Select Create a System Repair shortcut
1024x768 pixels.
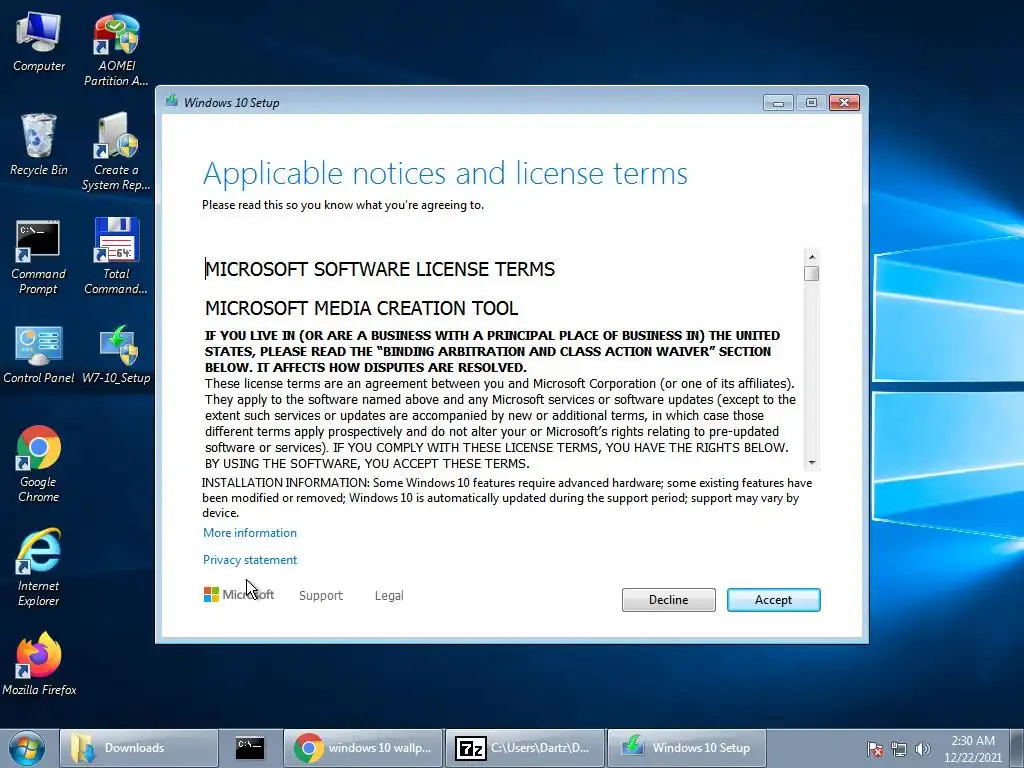[116, 153]
